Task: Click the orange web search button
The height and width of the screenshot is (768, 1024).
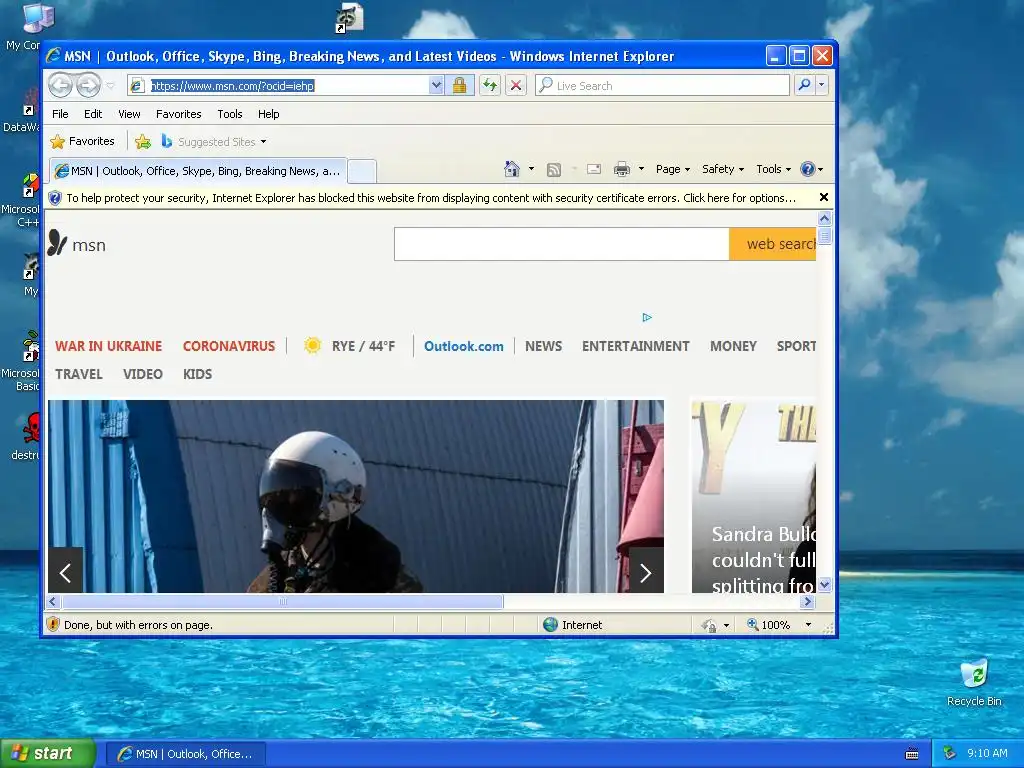Action: click(x=773, y=244)
